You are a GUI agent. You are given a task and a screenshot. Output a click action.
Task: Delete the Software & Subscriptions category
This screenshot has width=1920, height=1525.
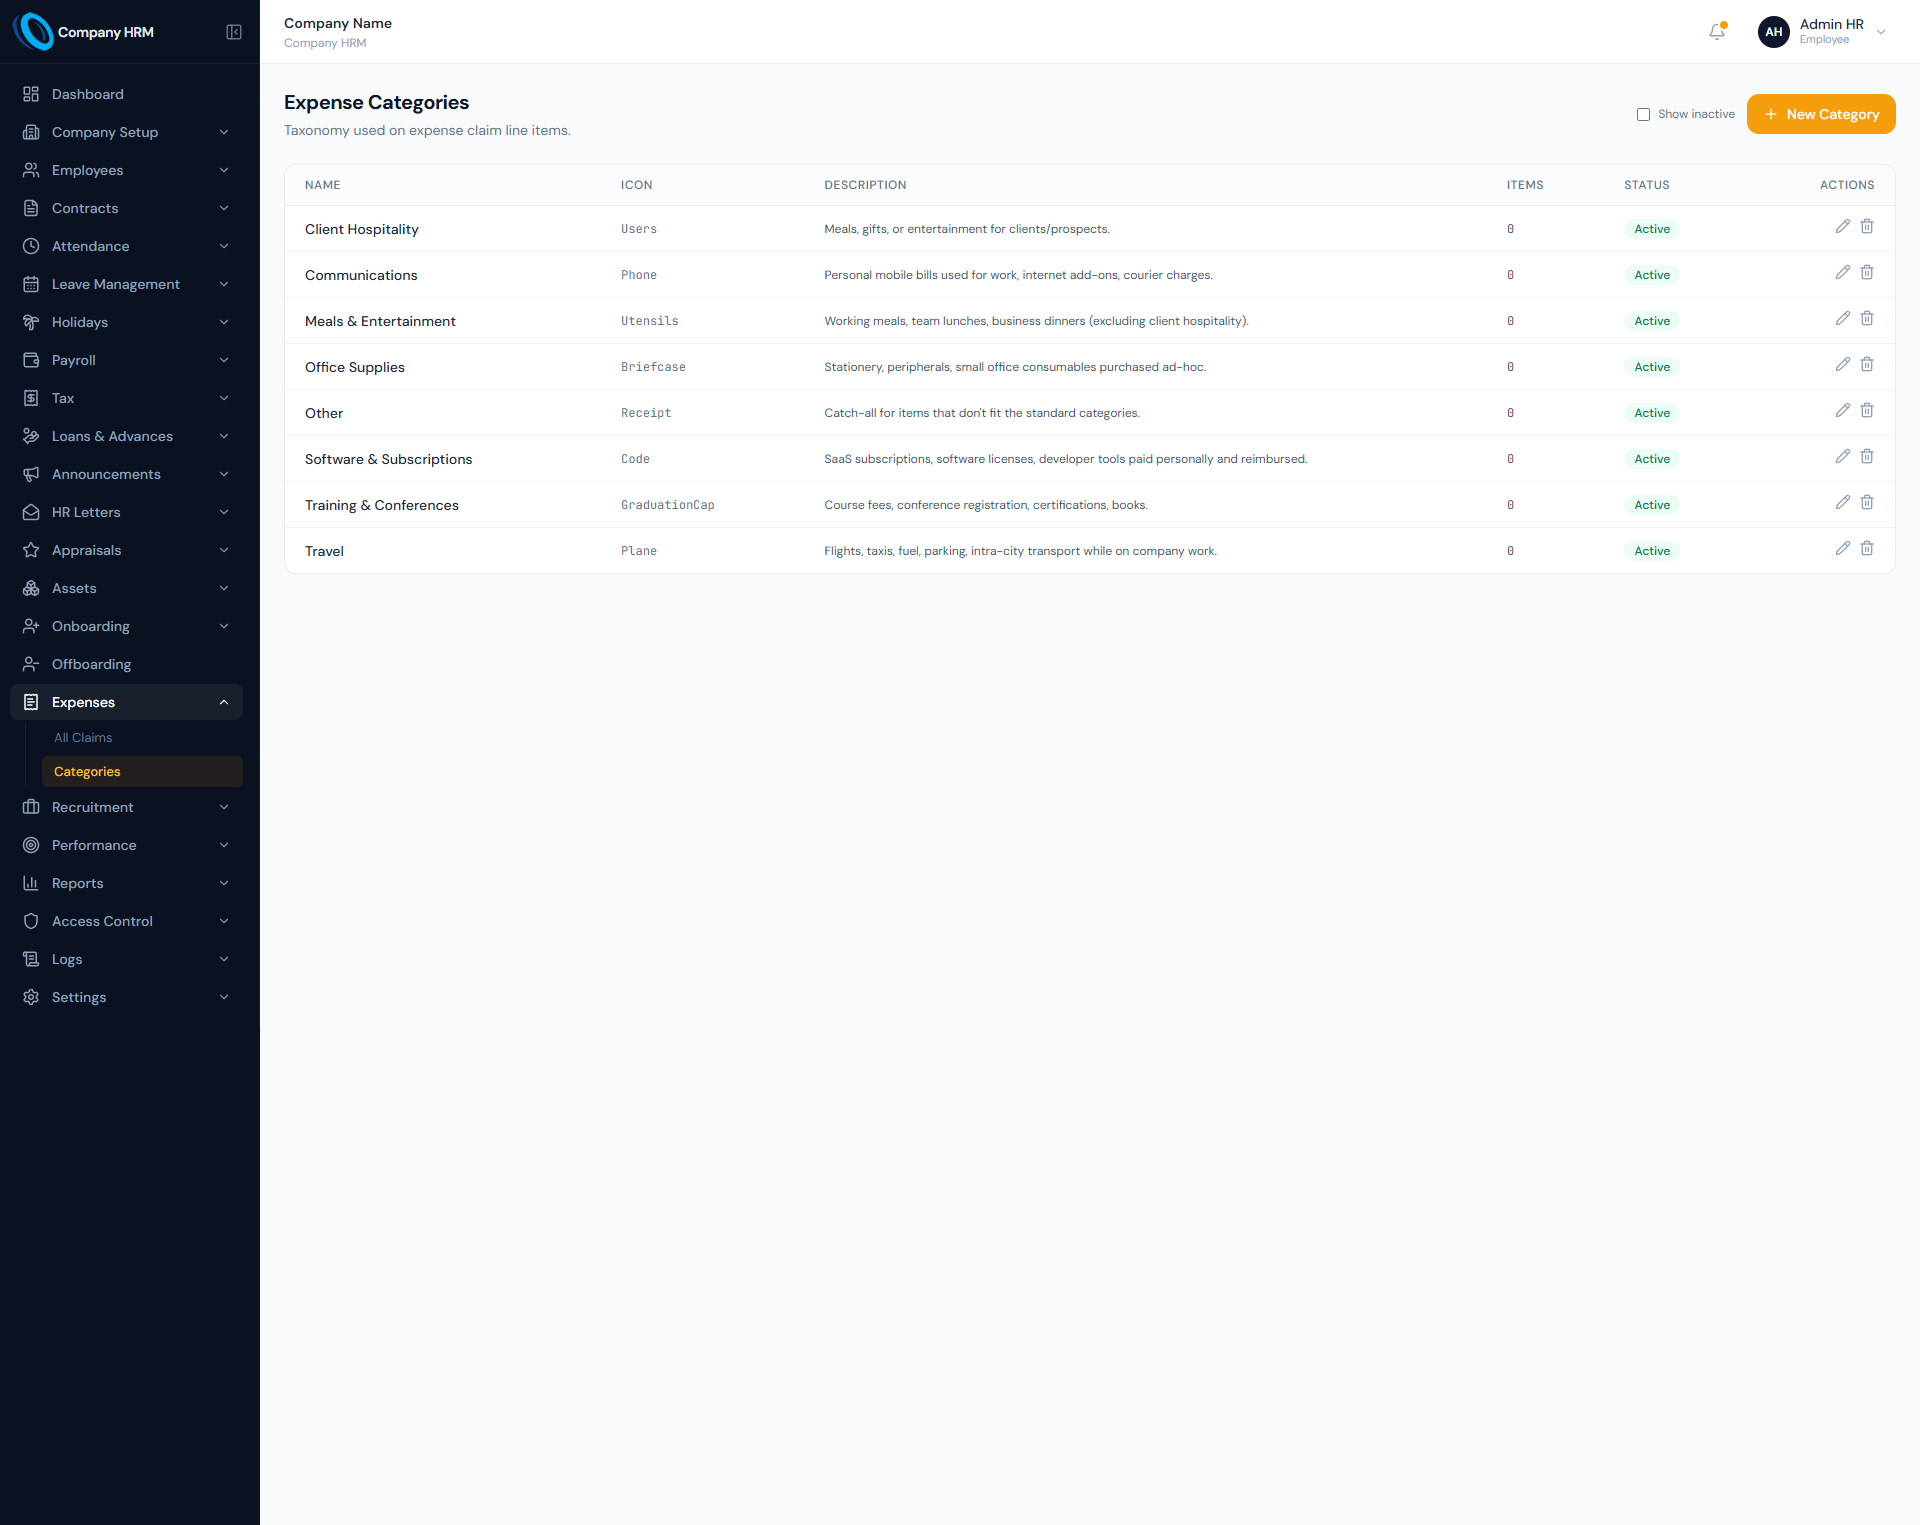click(x=1867, y=457)
